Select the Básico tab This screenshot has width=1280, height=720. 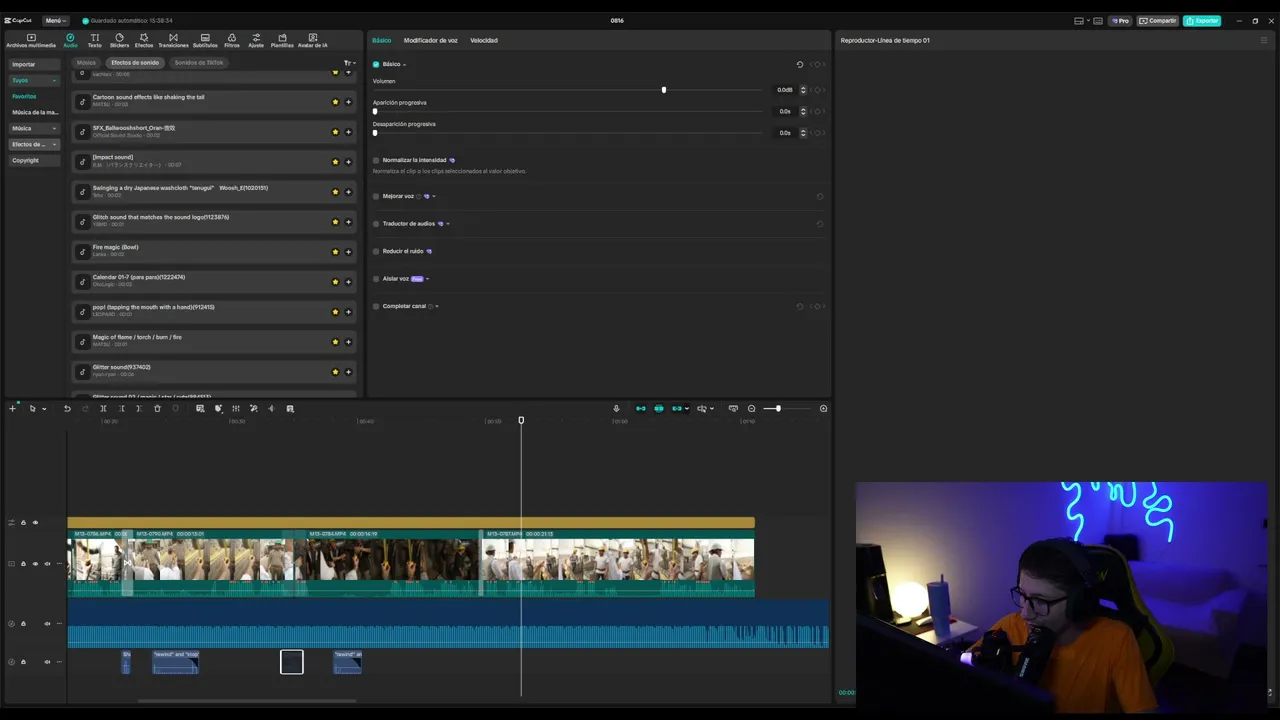click(382, 40)
